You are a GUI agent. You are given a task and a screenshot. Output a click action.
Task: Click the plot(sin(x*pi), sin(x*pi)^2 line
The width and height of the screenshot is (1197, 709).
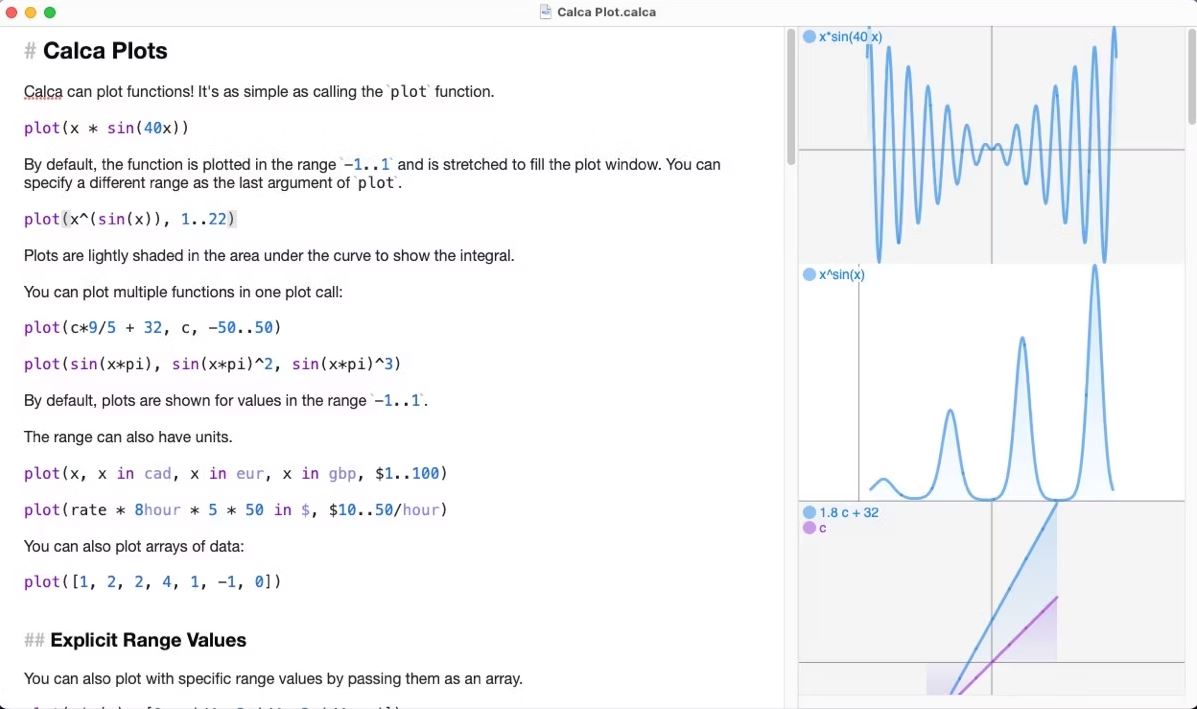coord(212,364)
